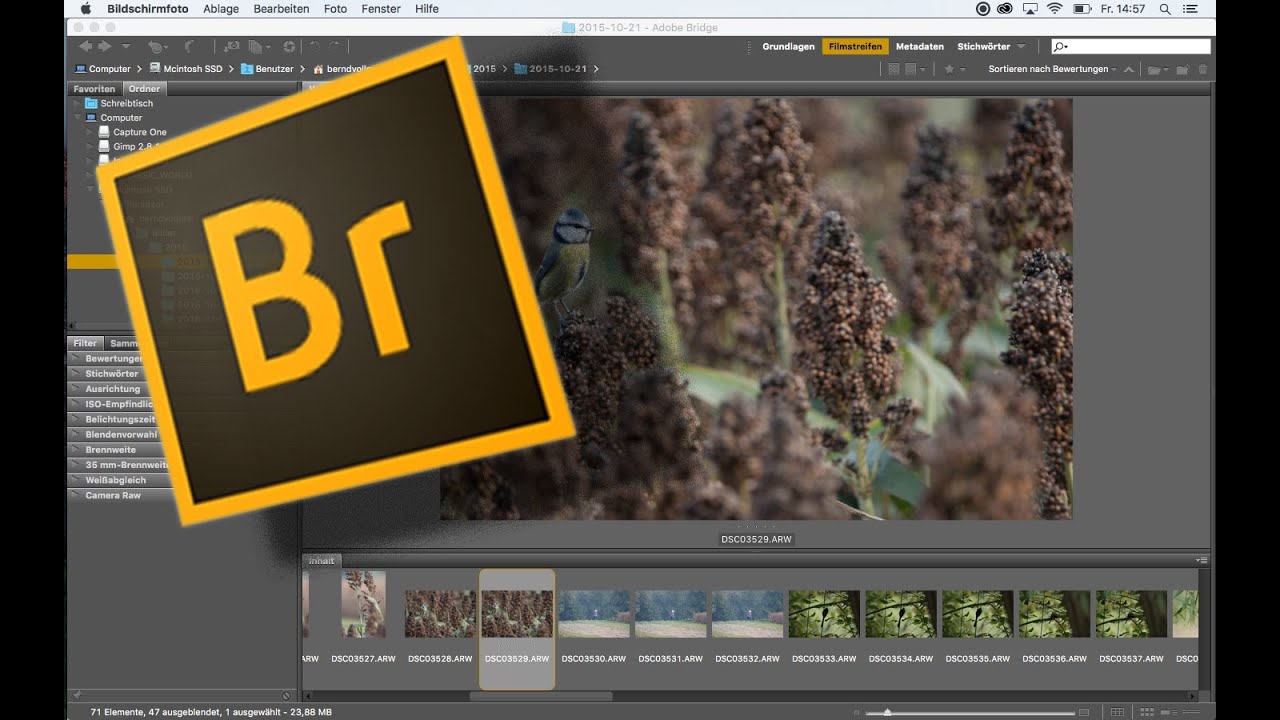1280x720 pixels.
Task: Open the refine batch icon dropdown
Action: [x=260, y=47]
